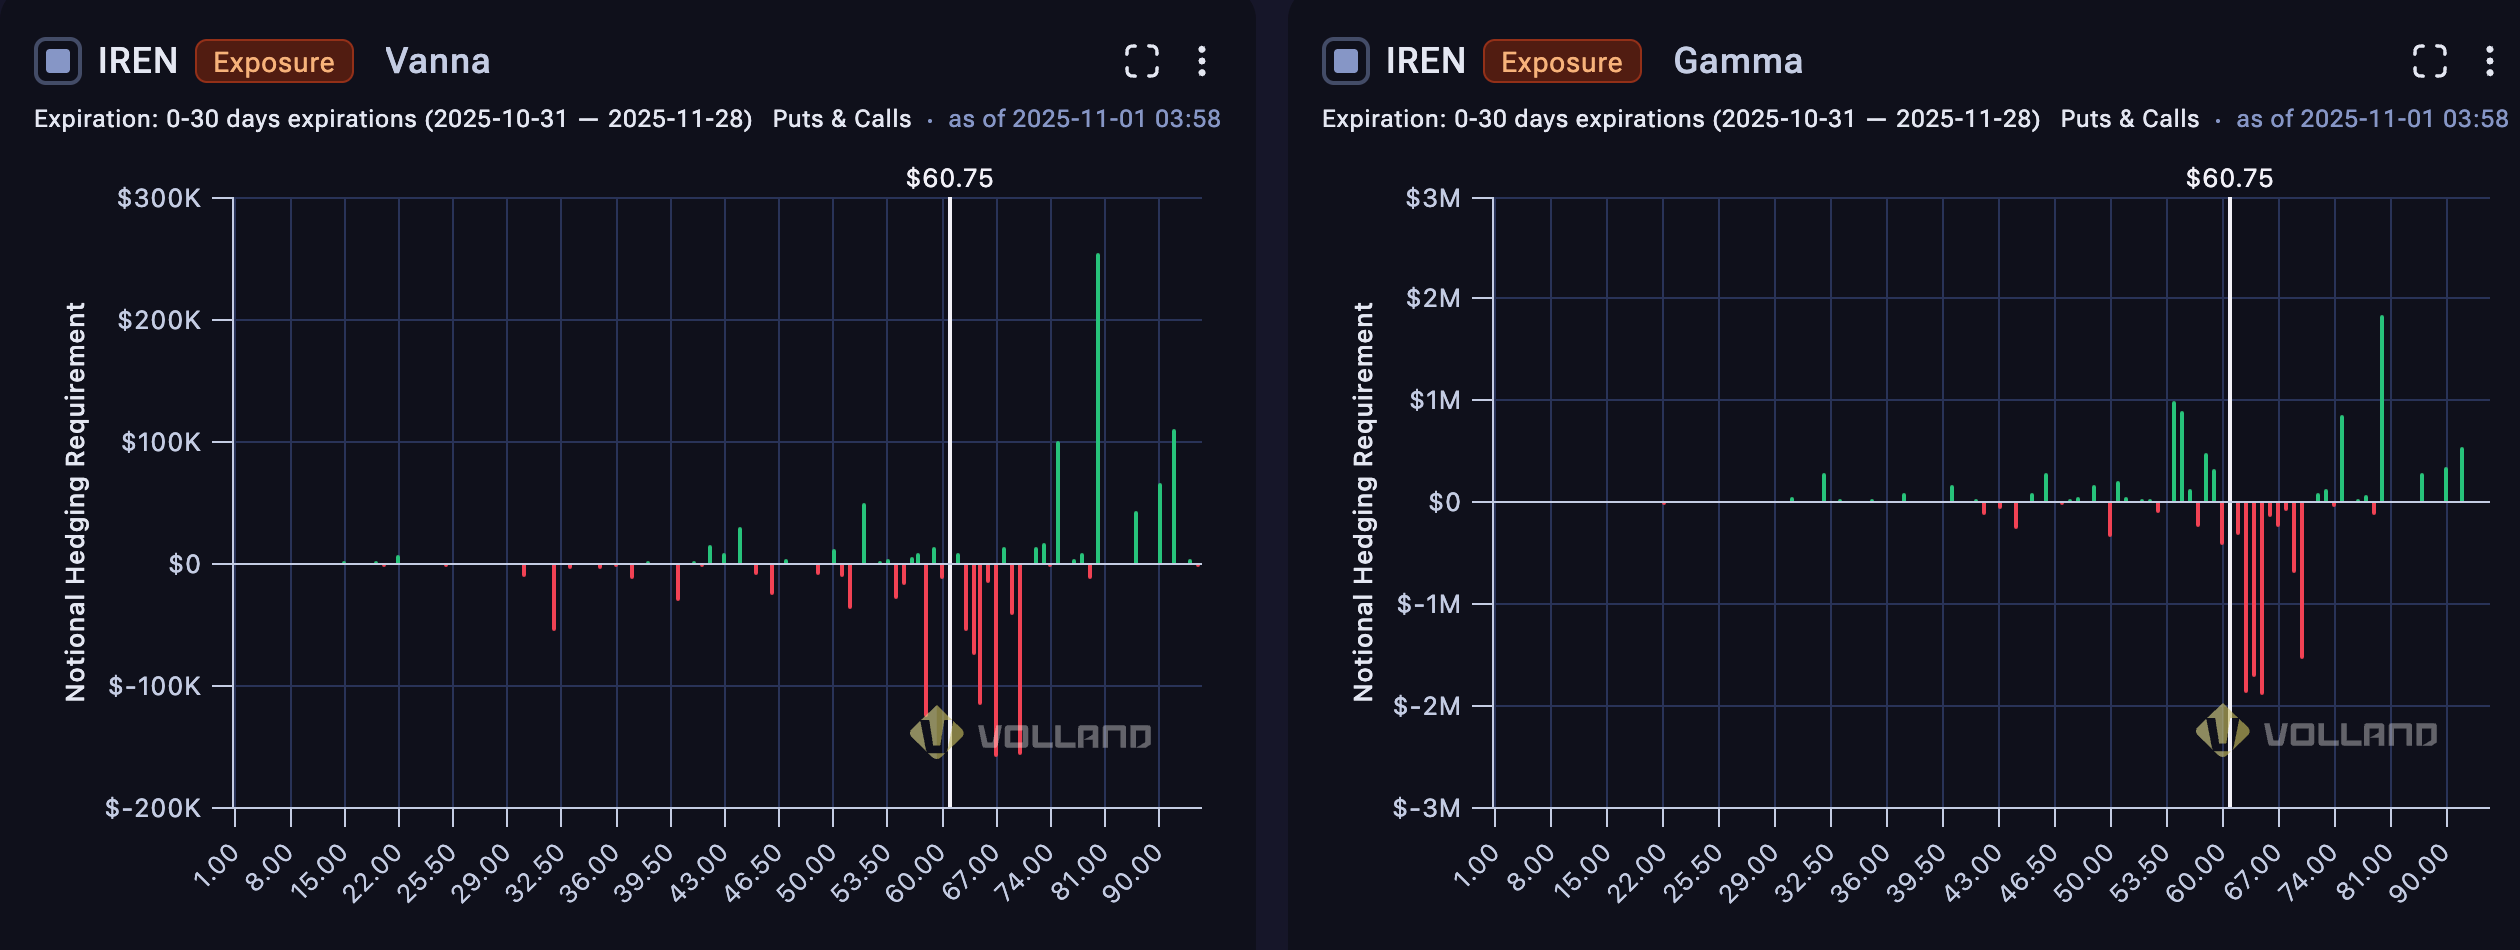Click the IREN ticker label in Vanna panel
This screenshot has height=950, width=2520.
pos(138,61)
